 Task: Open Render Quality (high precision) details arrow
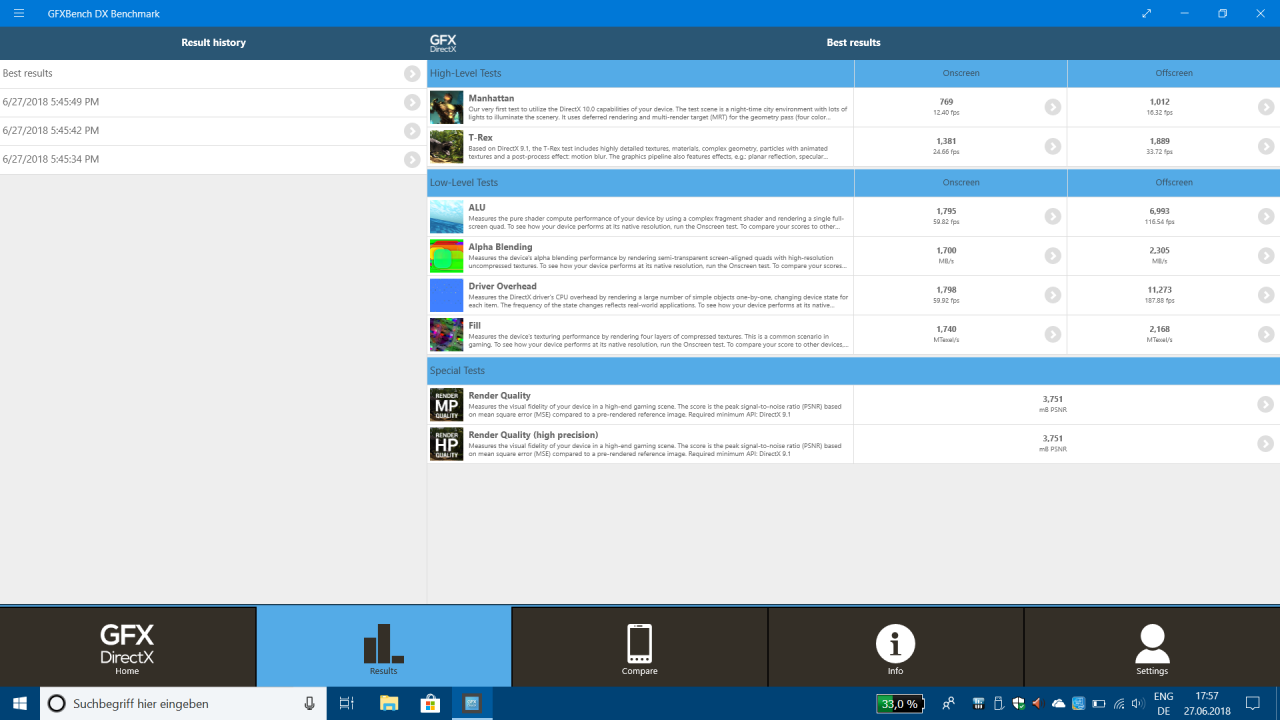[x=1266, y=443]
